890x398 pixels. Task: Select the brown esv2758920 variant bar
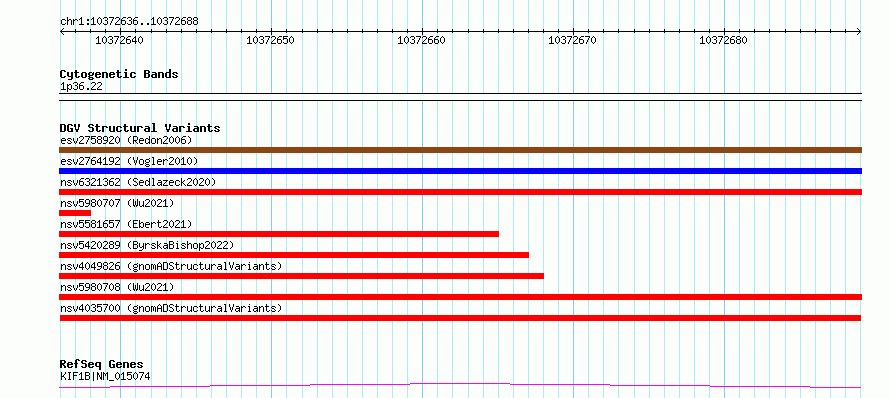(460, 150)
